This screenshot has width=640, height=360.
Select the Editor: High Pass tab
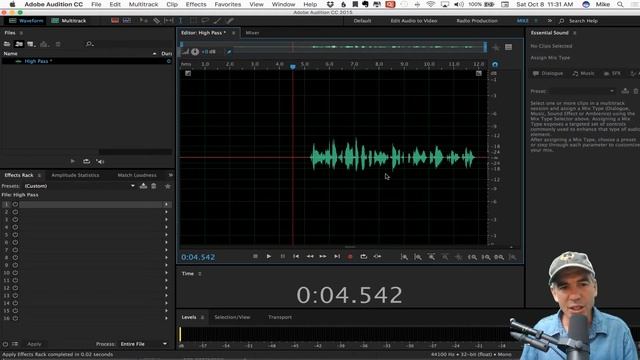point(203,33)
